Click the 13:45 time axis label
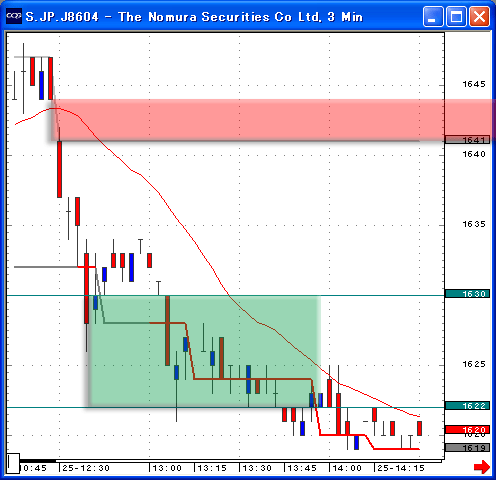 [302, 468]
